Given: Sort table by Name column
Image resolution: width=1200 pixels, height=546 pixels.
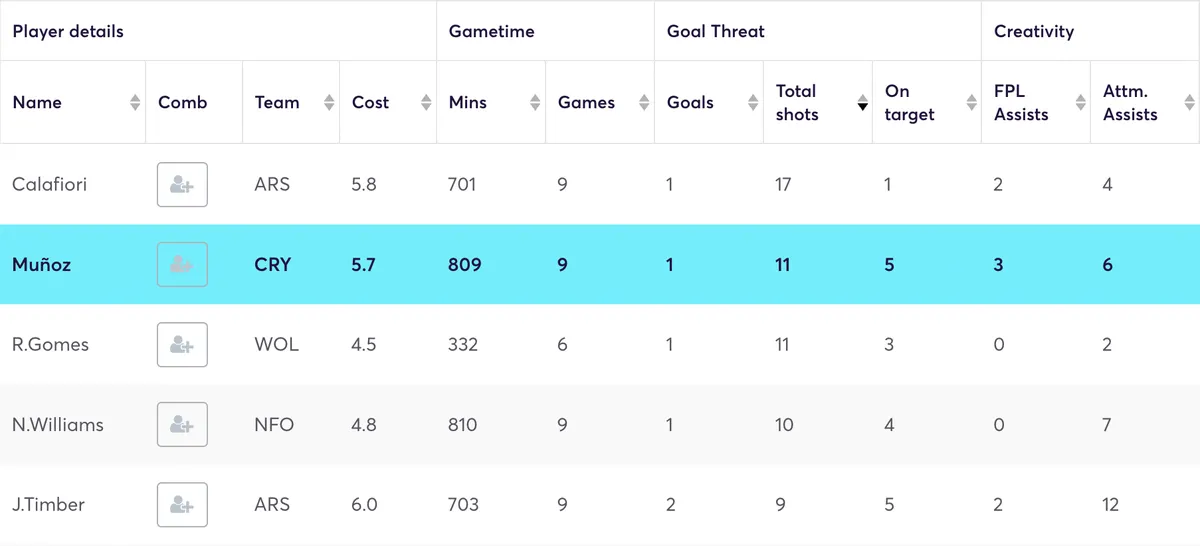Looking at the screenshot, I should 135,103.
